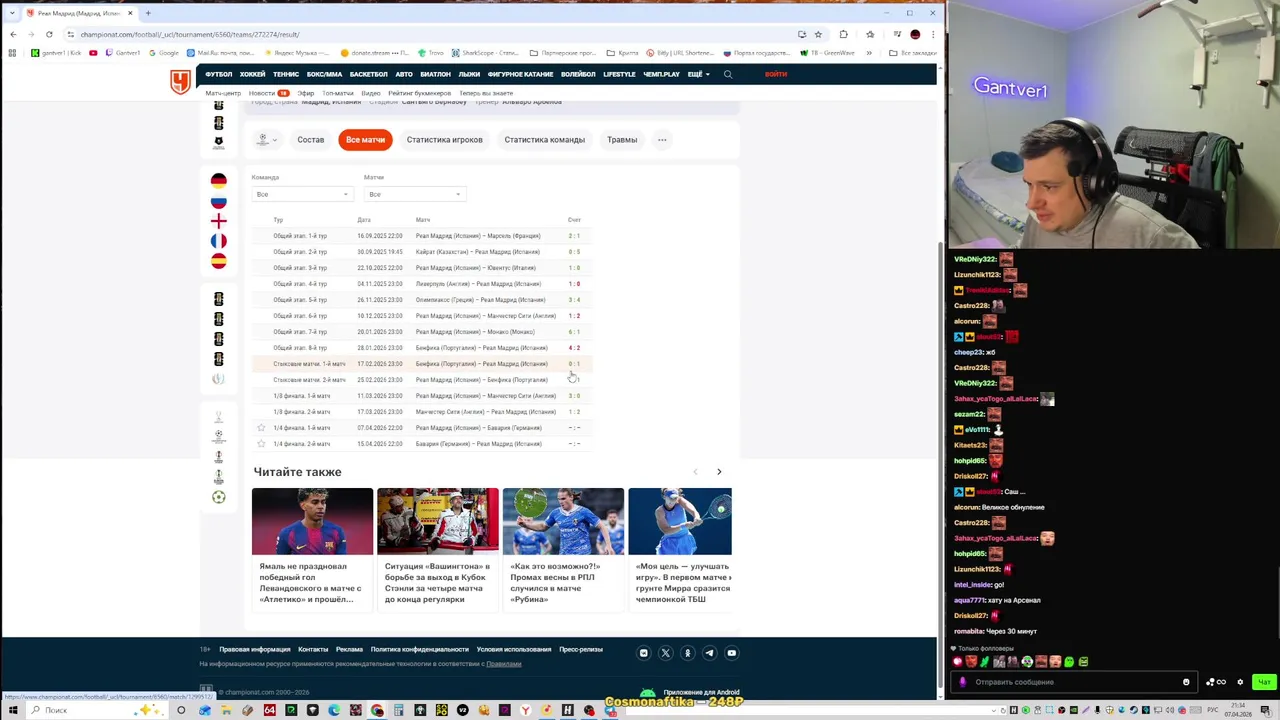Open the Травмы tab
Screen dimensions: 1280x720
point(622,140)
